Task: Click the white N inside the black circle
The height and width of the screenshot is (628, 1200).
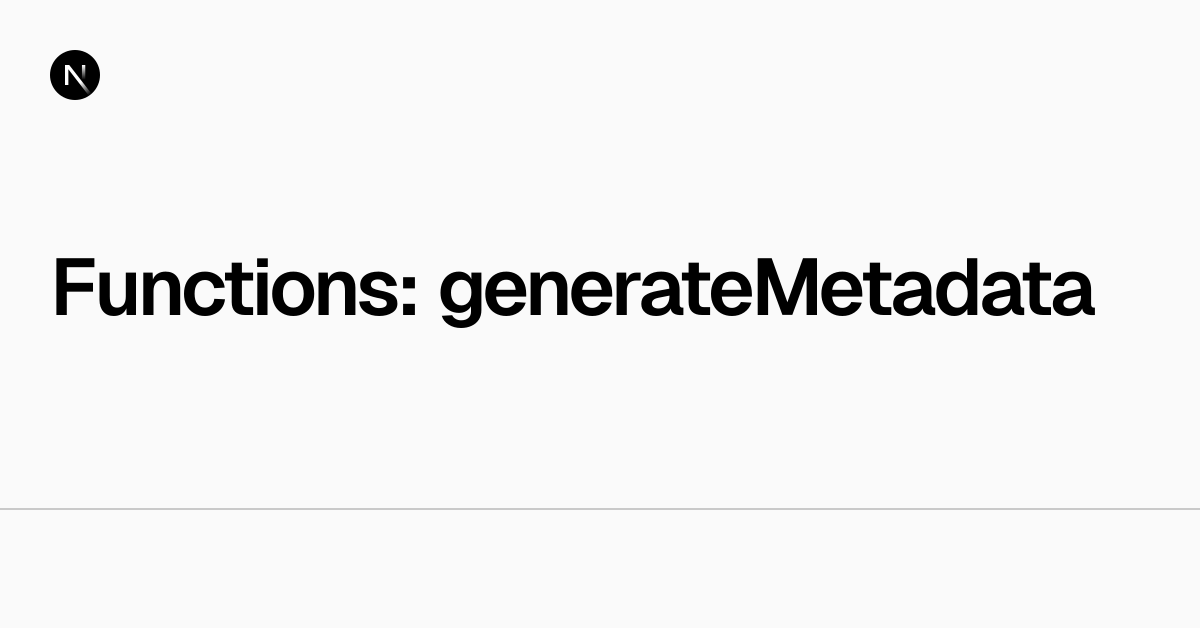Action: click(x=75, y=76)
